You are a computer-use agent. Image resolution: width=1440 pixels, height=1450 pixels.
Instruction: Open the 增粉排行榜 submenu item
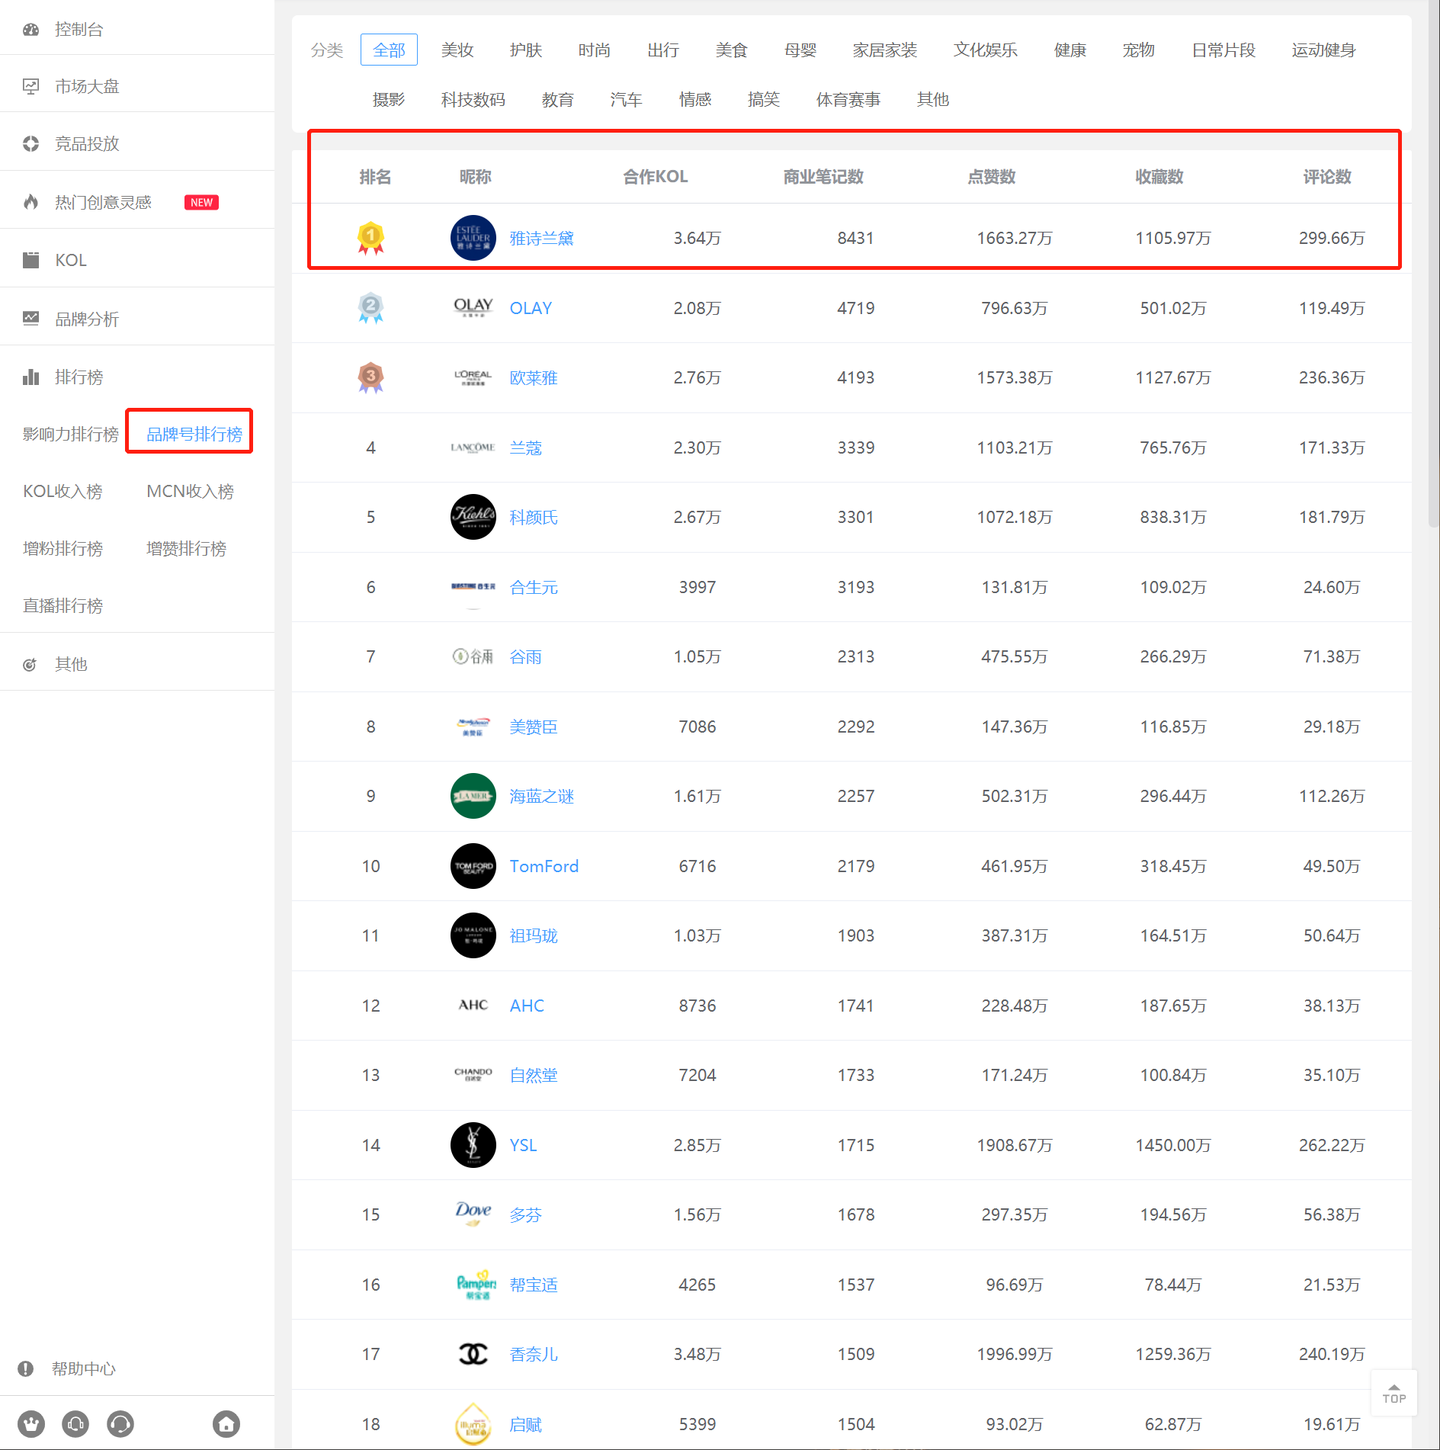63,548
